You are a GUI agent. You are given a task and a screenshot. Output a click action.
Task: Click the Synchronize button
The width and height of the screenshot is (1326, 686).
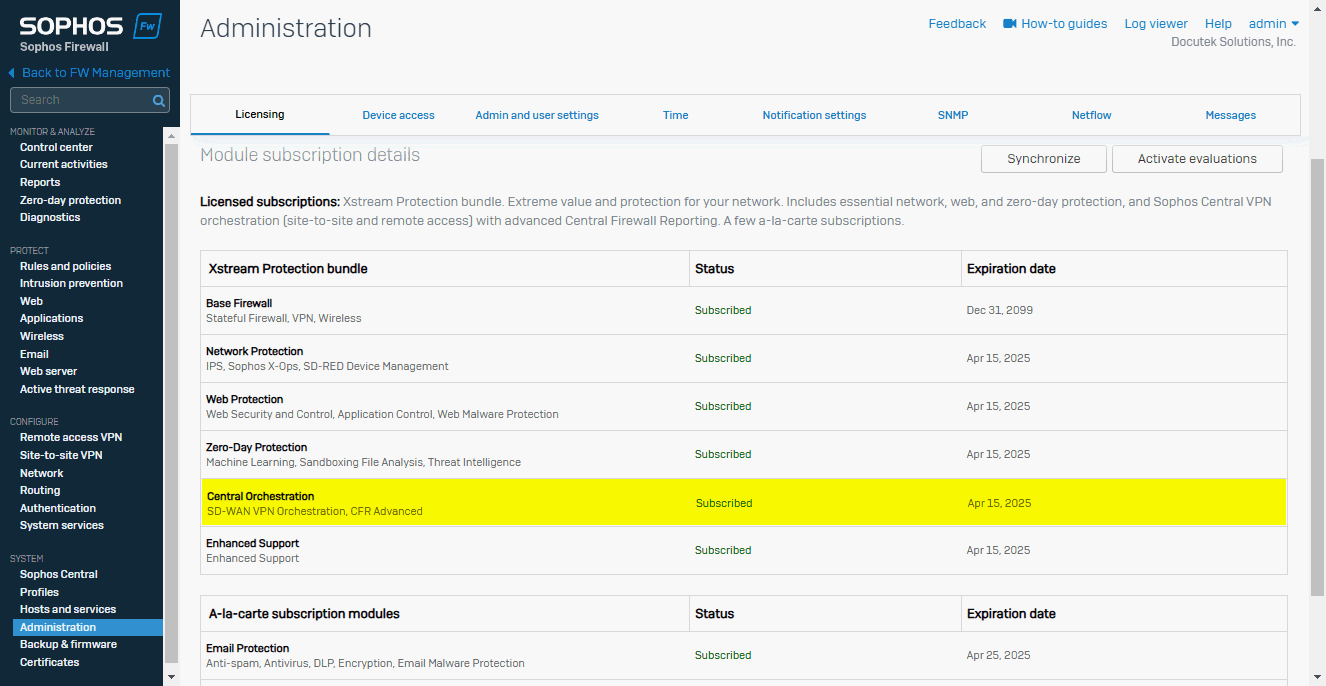[1044, 159]
